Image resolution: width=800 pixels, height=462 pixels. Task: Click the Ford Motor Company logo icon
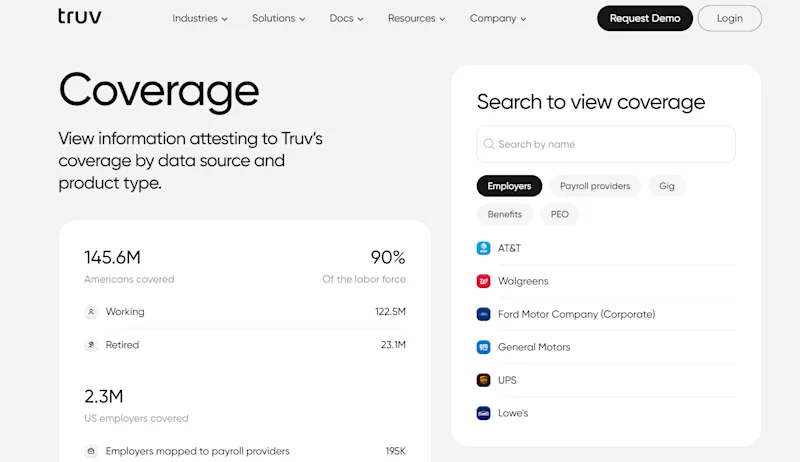[483, 314]
